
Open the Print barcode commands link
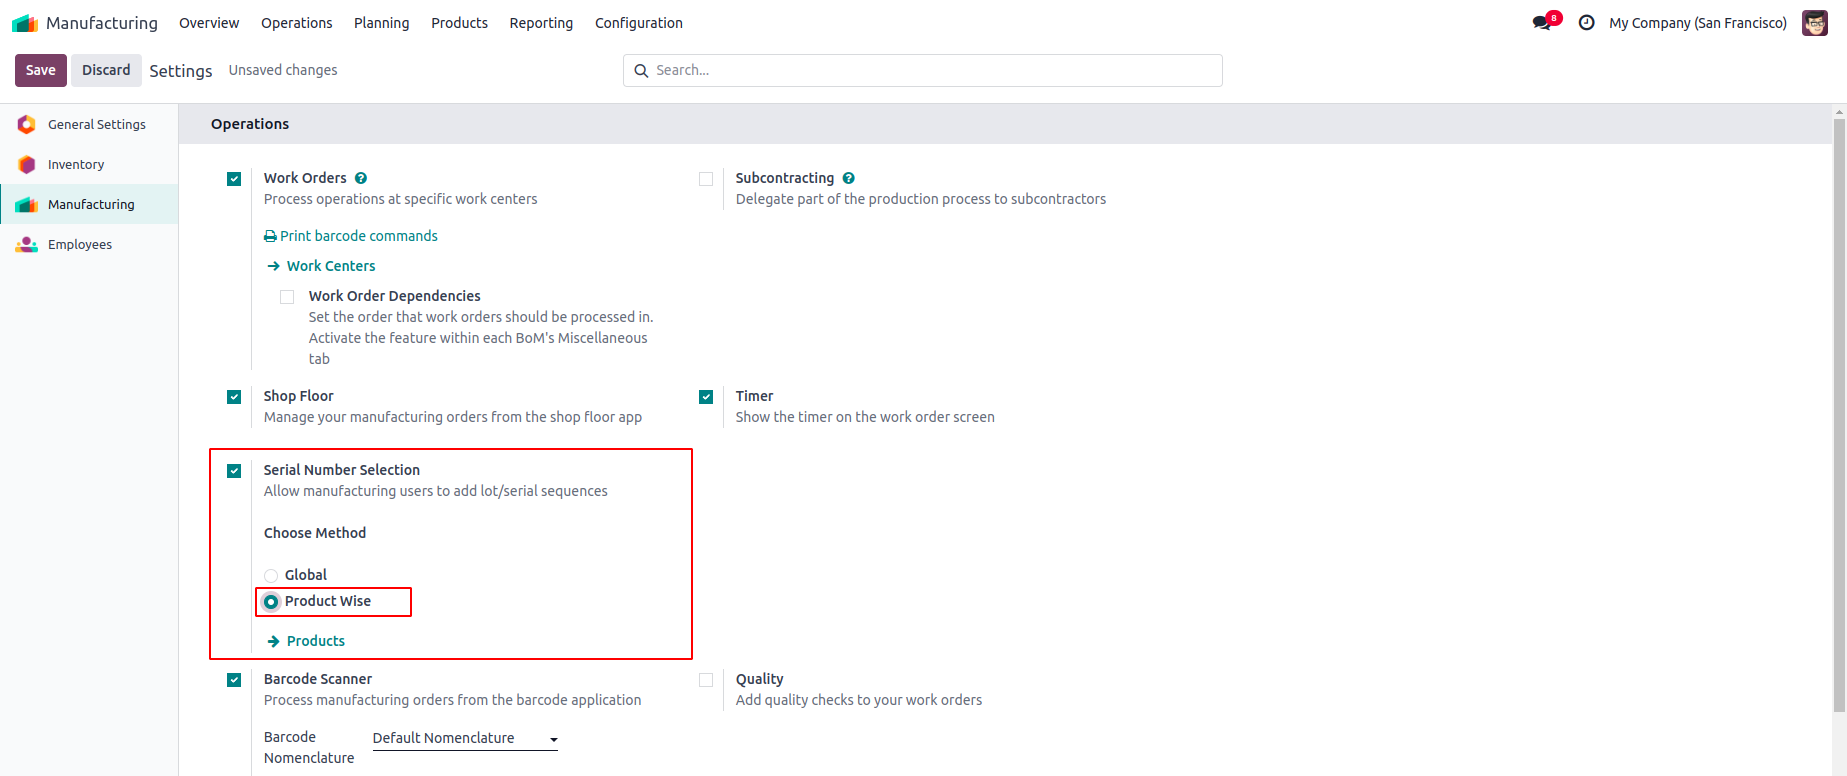pos(351,236)
